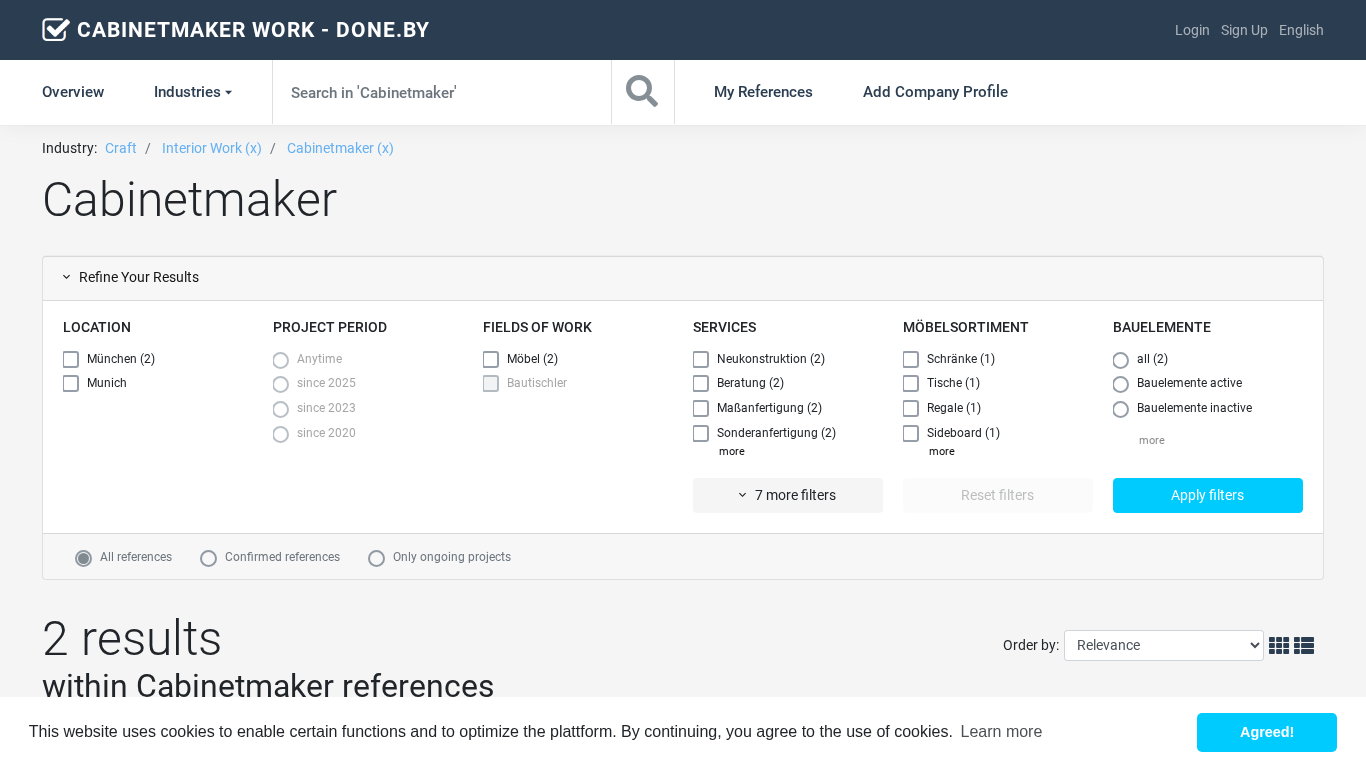This screenshot has width=1366, height=768.
Task: Expand the 7 more filters section
Action: click(787, 495)
